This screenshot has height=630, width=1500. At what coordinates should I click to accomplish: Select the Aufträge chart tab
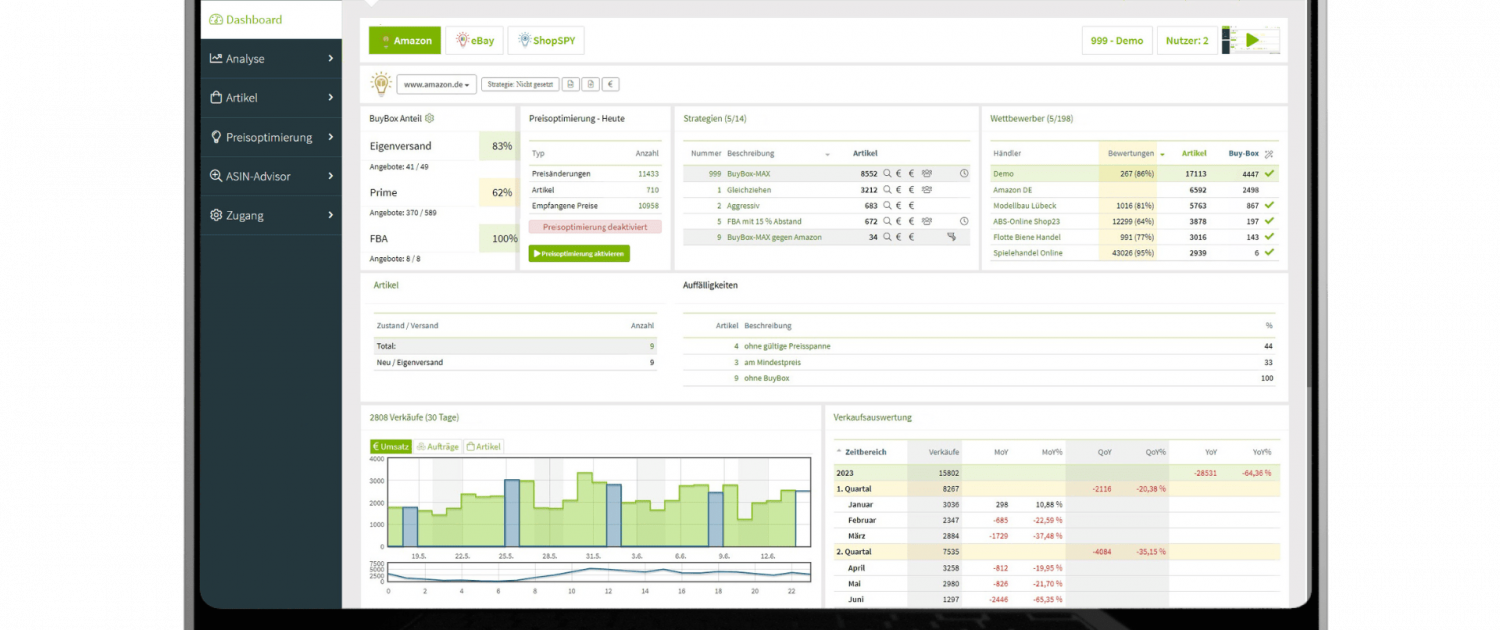pyautogui.click(x=438, y=447)
